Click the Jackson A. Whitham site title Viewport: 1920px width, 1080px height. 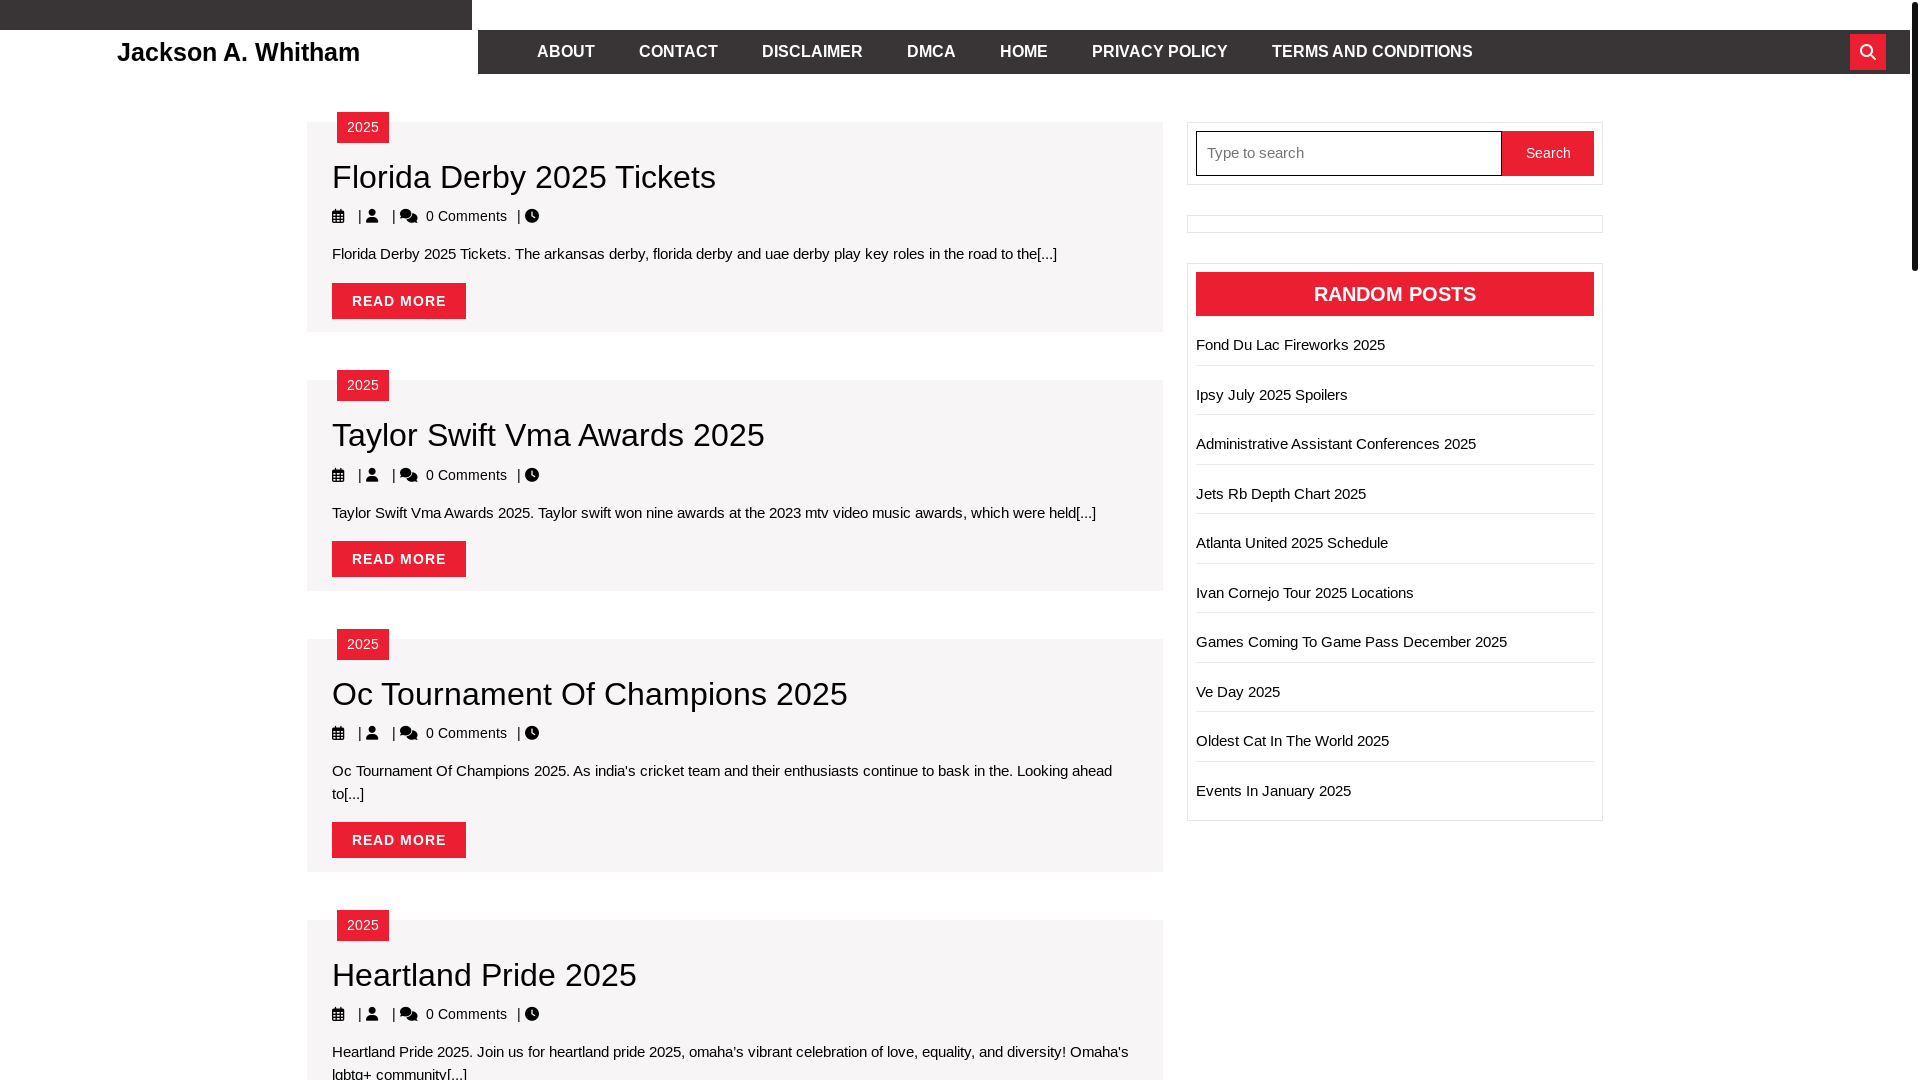238,52
